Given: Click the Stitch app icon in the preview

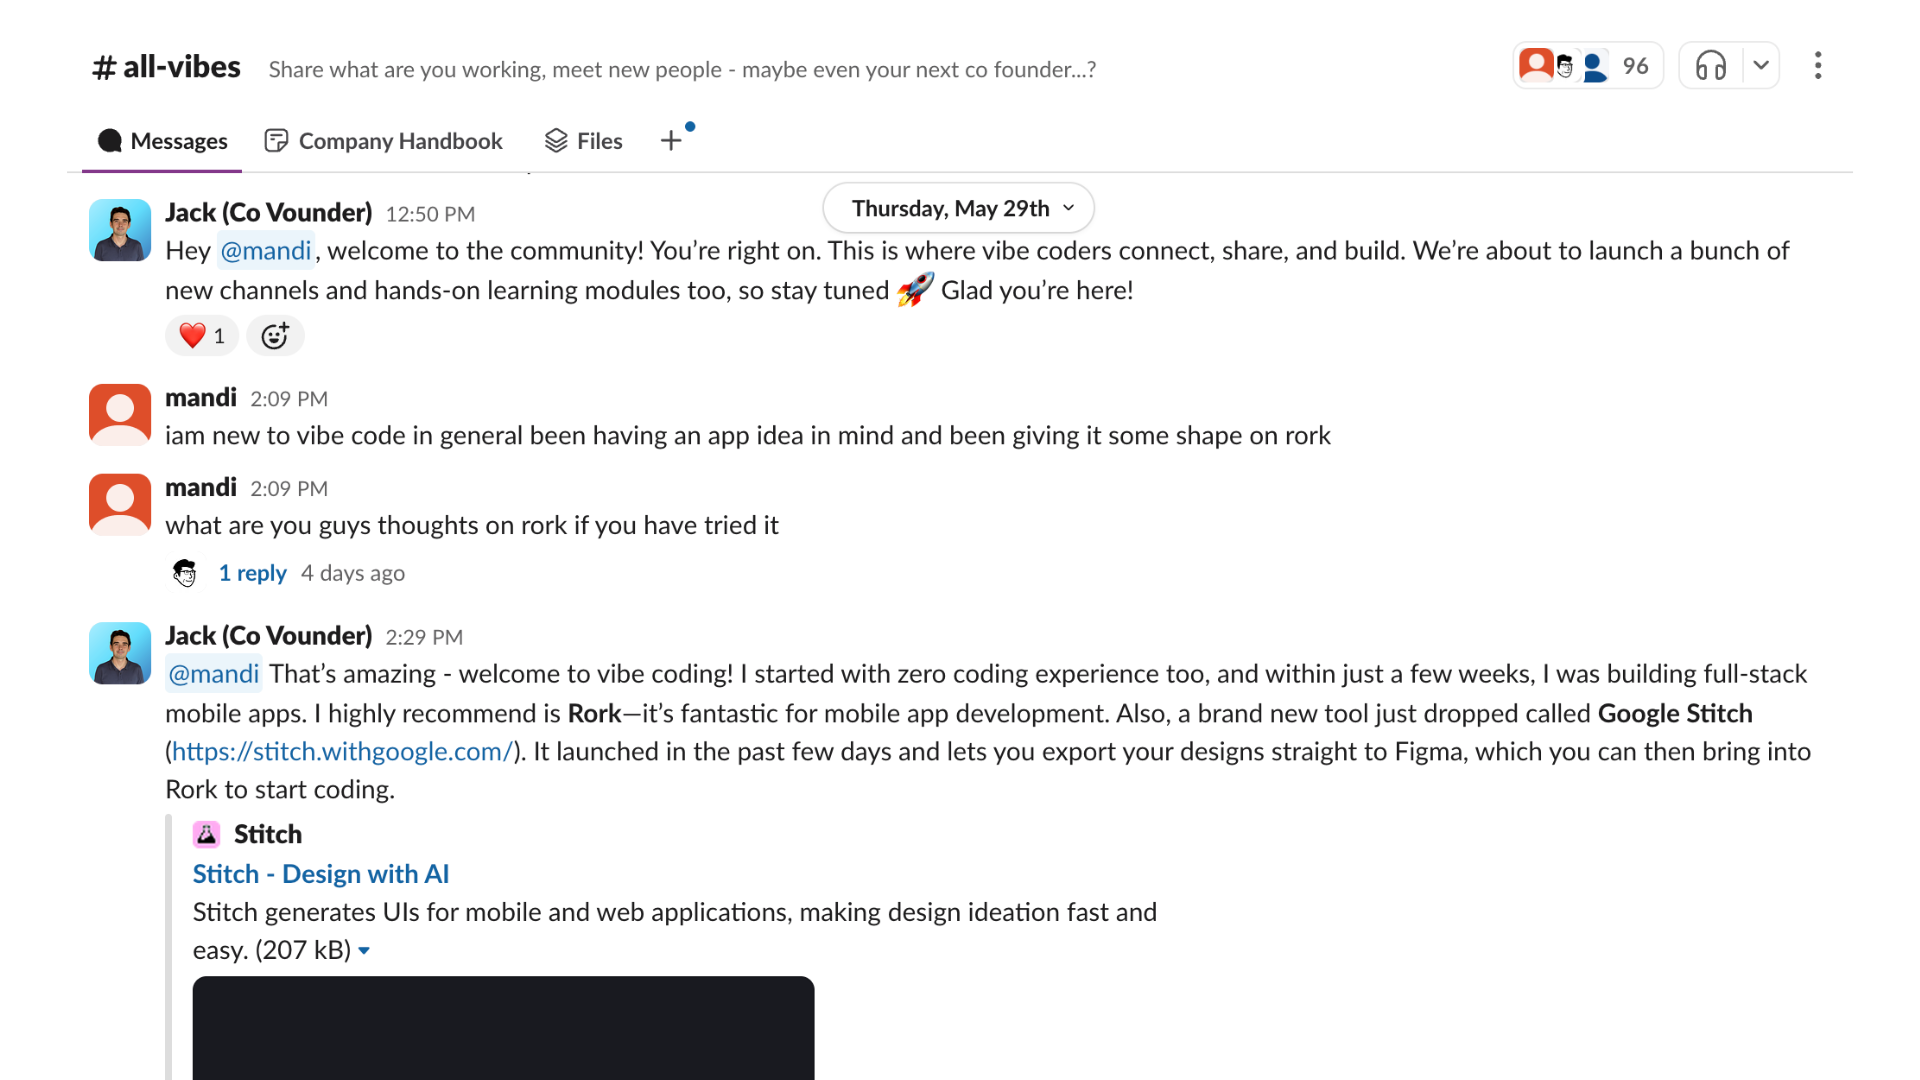Looking at the screenshot, I should (x=207, y=833).
